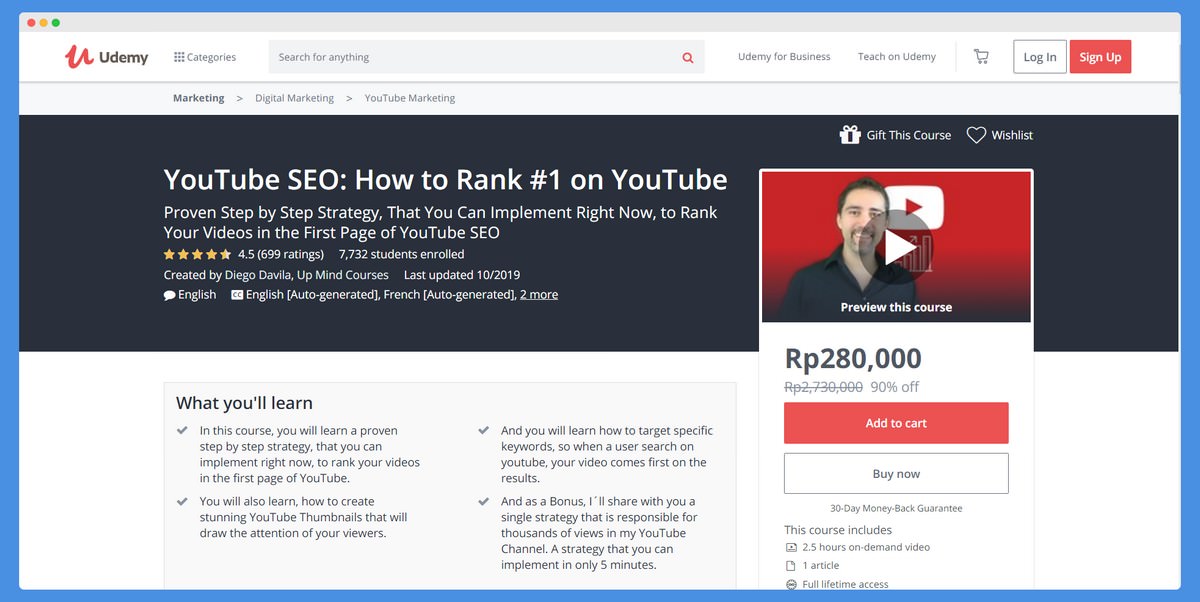The image size is (1200, 602).
Task: Click the 1 article document icon
Action: [791, 566]
